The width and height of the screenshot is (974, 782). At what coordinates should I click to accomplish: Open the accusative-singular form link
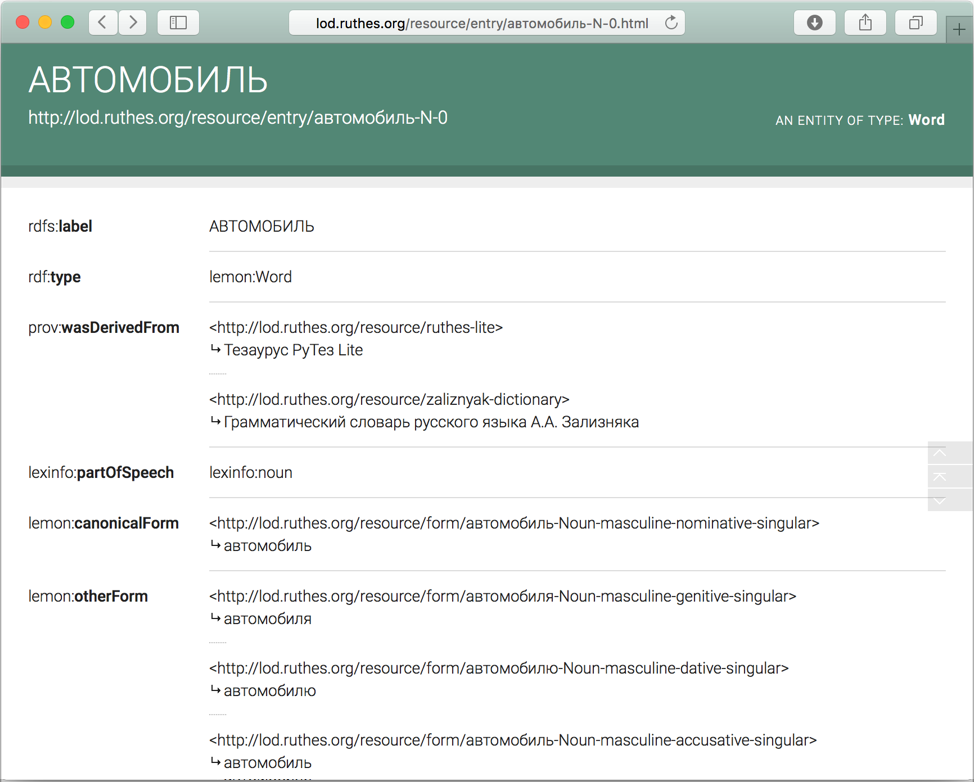click(513, 740)
